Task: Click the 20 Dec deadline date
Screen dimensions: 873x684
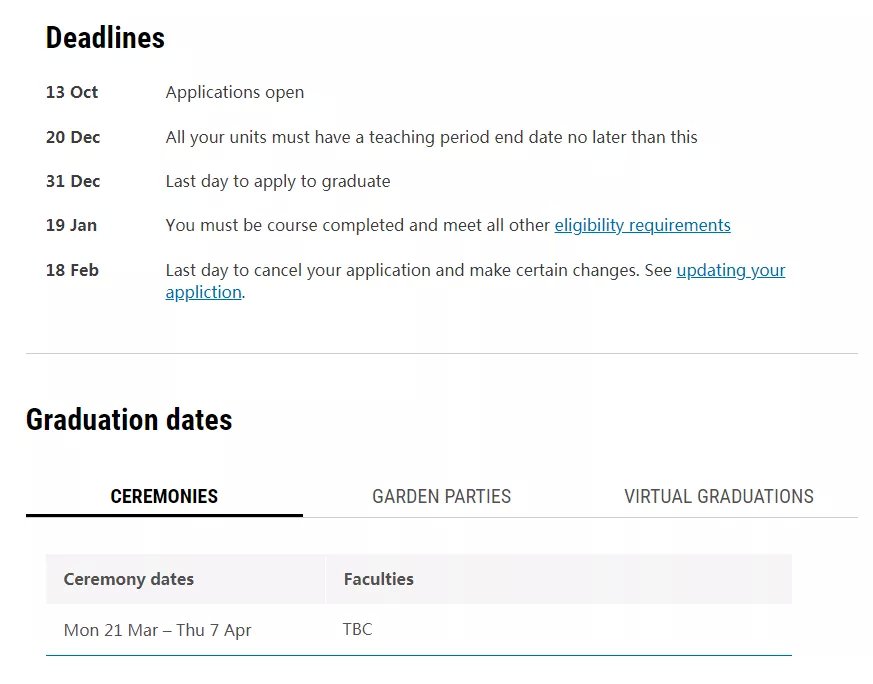Action: point(73,137)
